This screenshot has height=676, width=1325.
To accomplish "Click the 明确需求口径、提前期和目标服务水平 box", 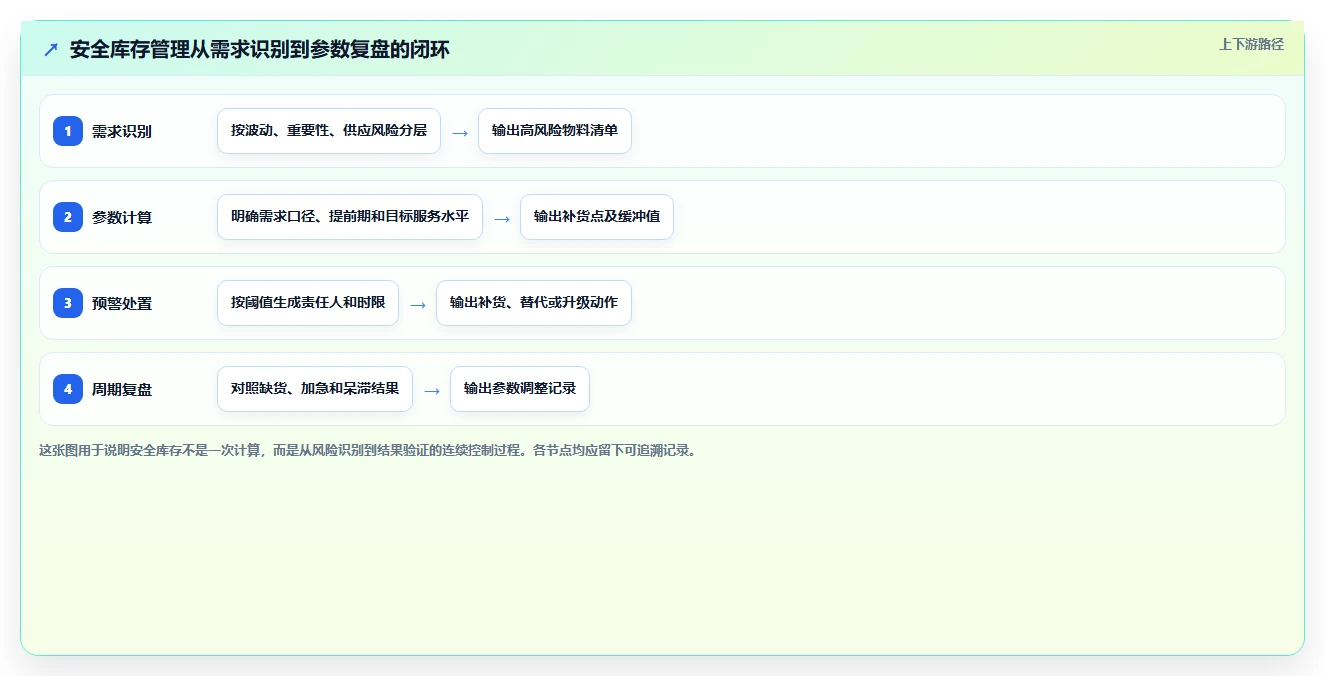I will click(x=350, y=217).
